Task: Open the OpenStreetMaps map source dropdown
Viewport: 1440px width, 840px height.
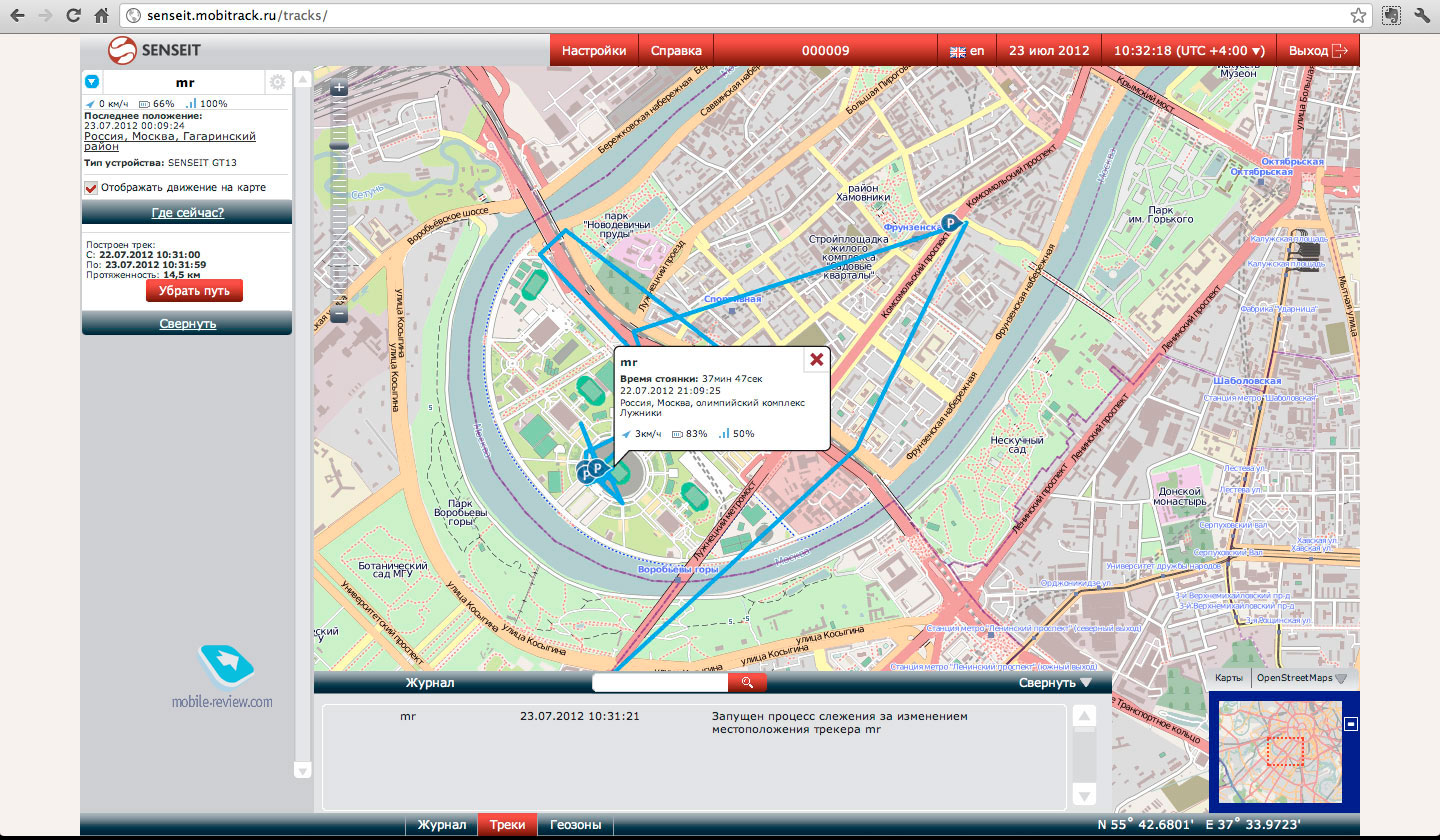Action: tap(1300, 678)
